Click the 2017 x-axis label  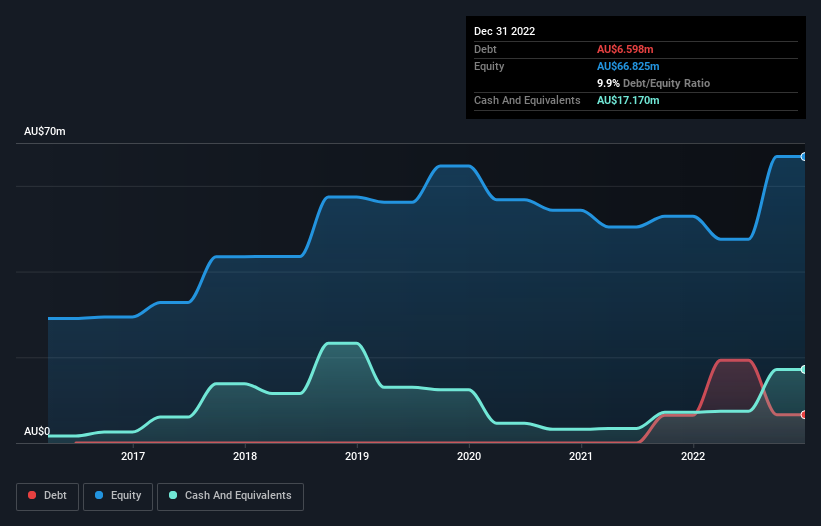point(133,456)
